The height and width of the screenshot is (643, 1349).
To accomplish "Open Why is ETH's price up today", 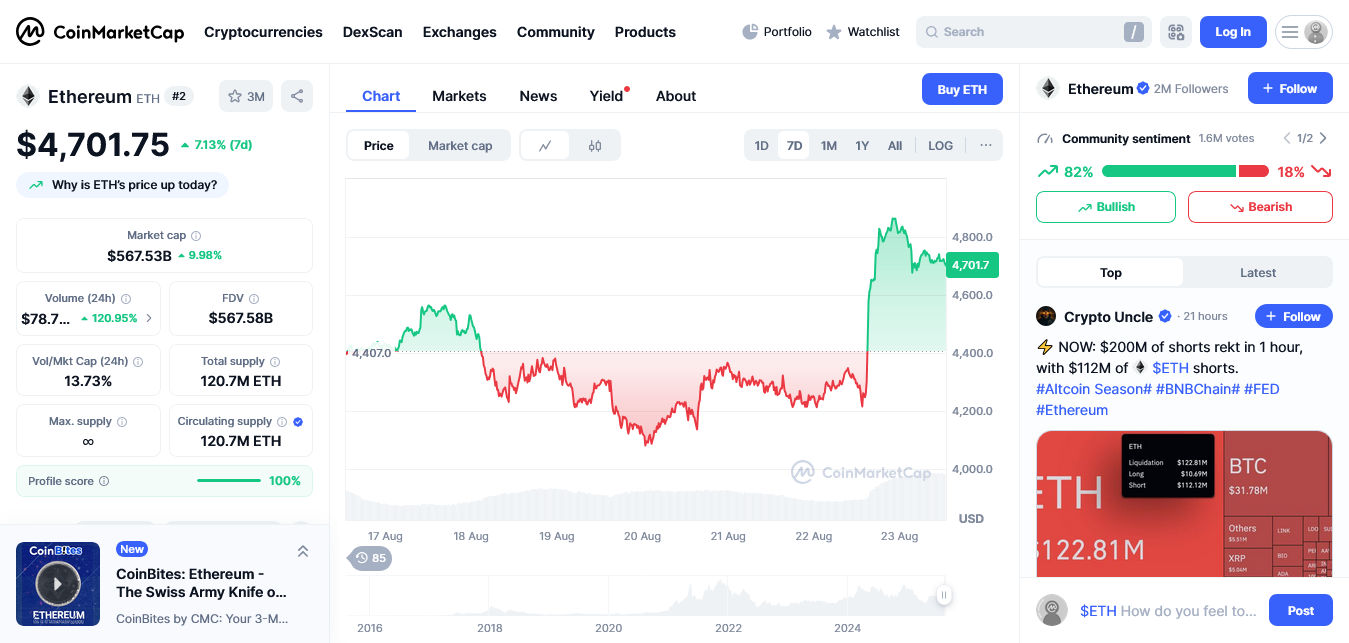I will coord(123,185).
